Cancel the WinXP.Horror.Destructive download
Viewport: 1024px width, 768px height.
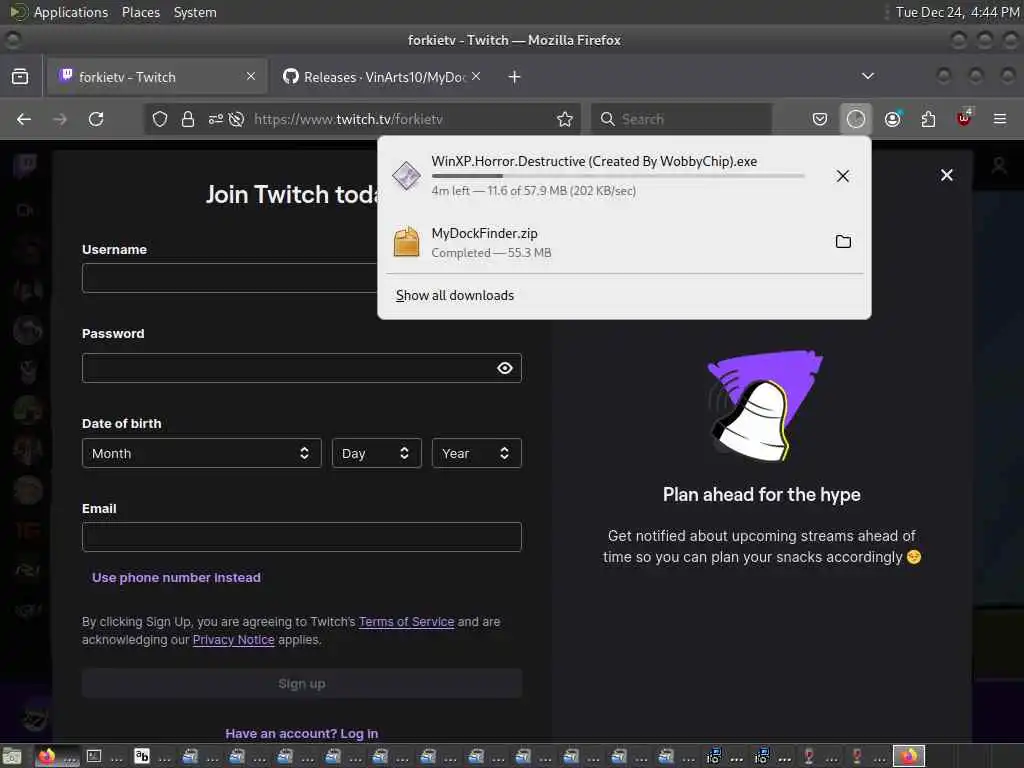[843, 176]
